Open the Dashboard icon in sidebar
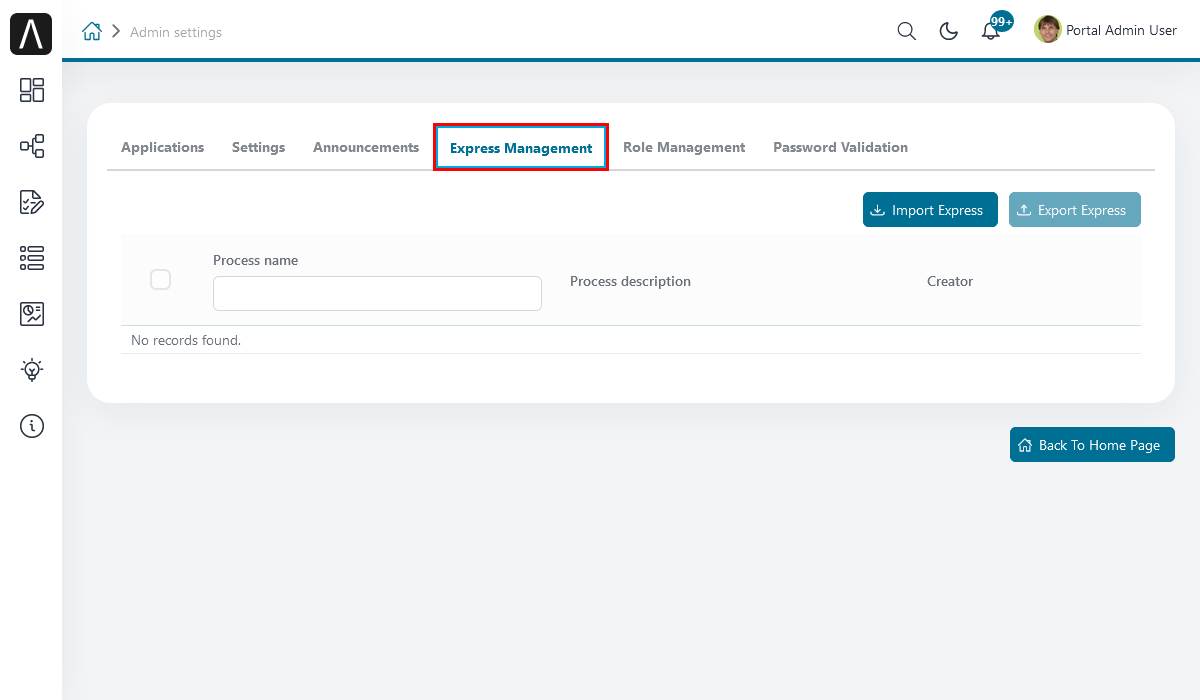 coord(32,90)
